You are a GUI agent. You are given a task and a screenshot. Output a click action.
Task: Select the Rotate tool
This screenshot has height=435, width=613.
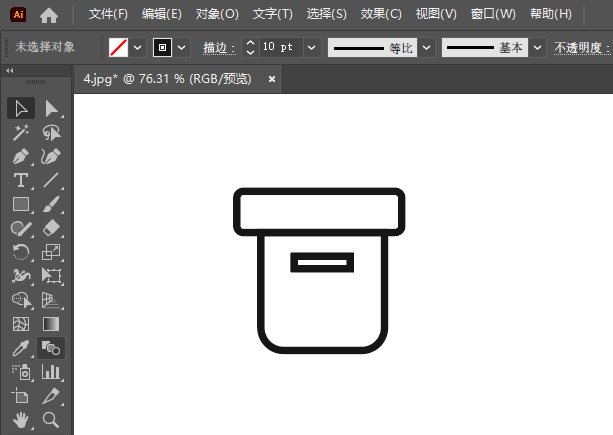click(x=21, y=252)
